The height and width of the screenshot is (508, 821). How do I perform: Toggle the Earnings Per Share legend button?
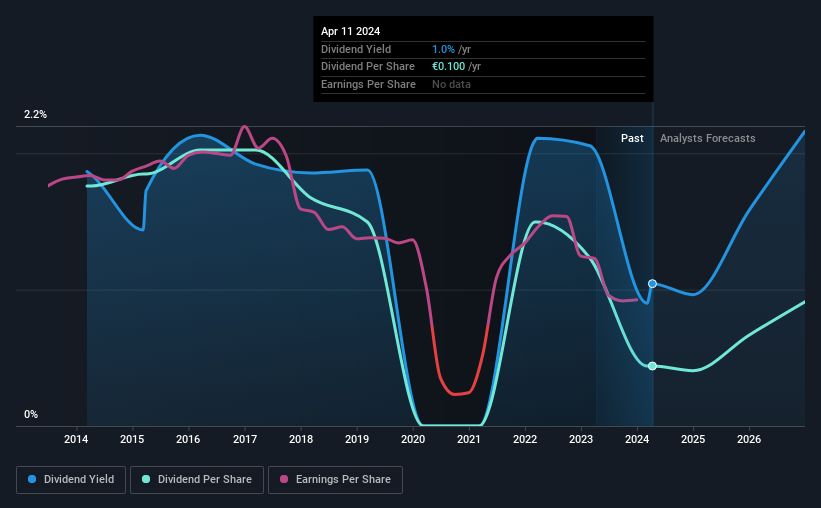coord(335,480)
